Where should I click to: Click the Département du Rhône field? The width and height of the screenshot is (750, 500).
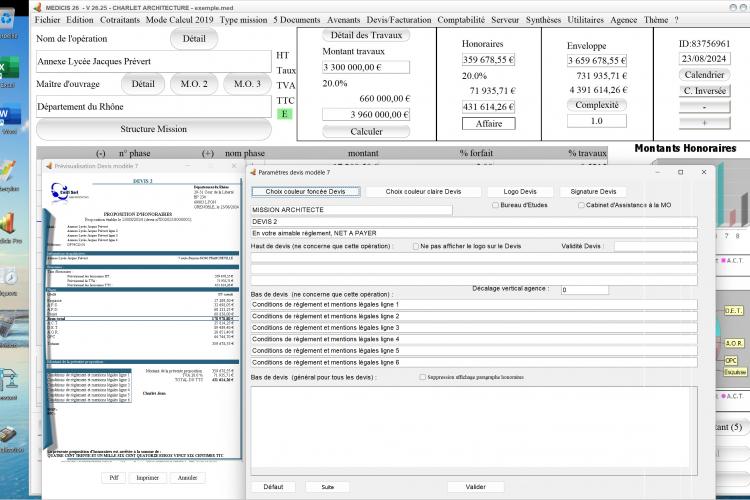click(154, 107)
